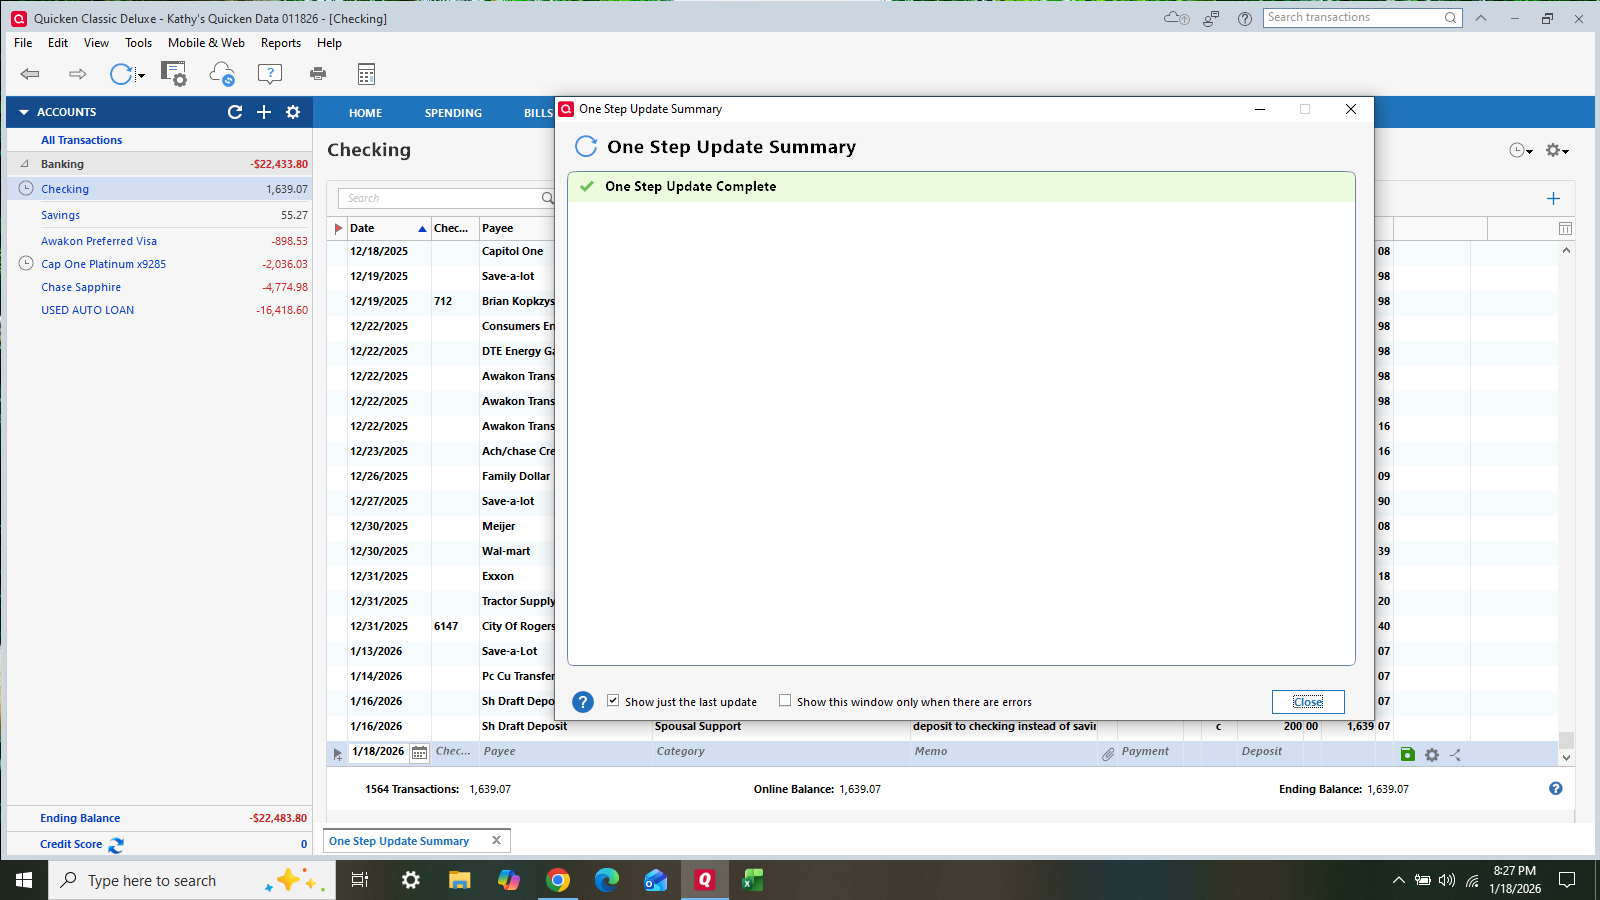Image resolution: width=1600 pixels, height=900 pixels.
Task: Open the register columns chooser icon
Action: (x=1565, y=229)
